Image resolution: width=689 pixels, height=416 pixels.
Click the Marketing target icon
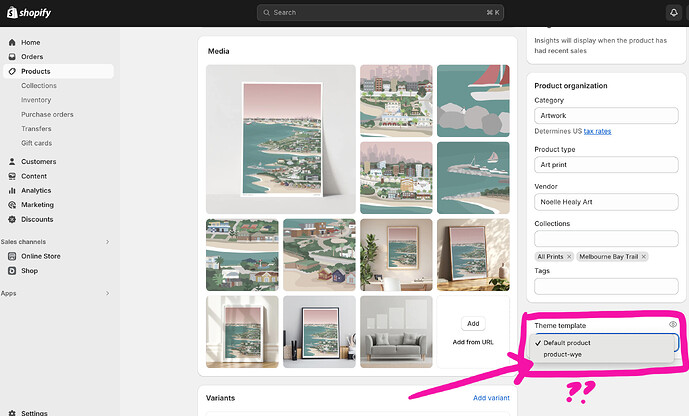(12, 205)
